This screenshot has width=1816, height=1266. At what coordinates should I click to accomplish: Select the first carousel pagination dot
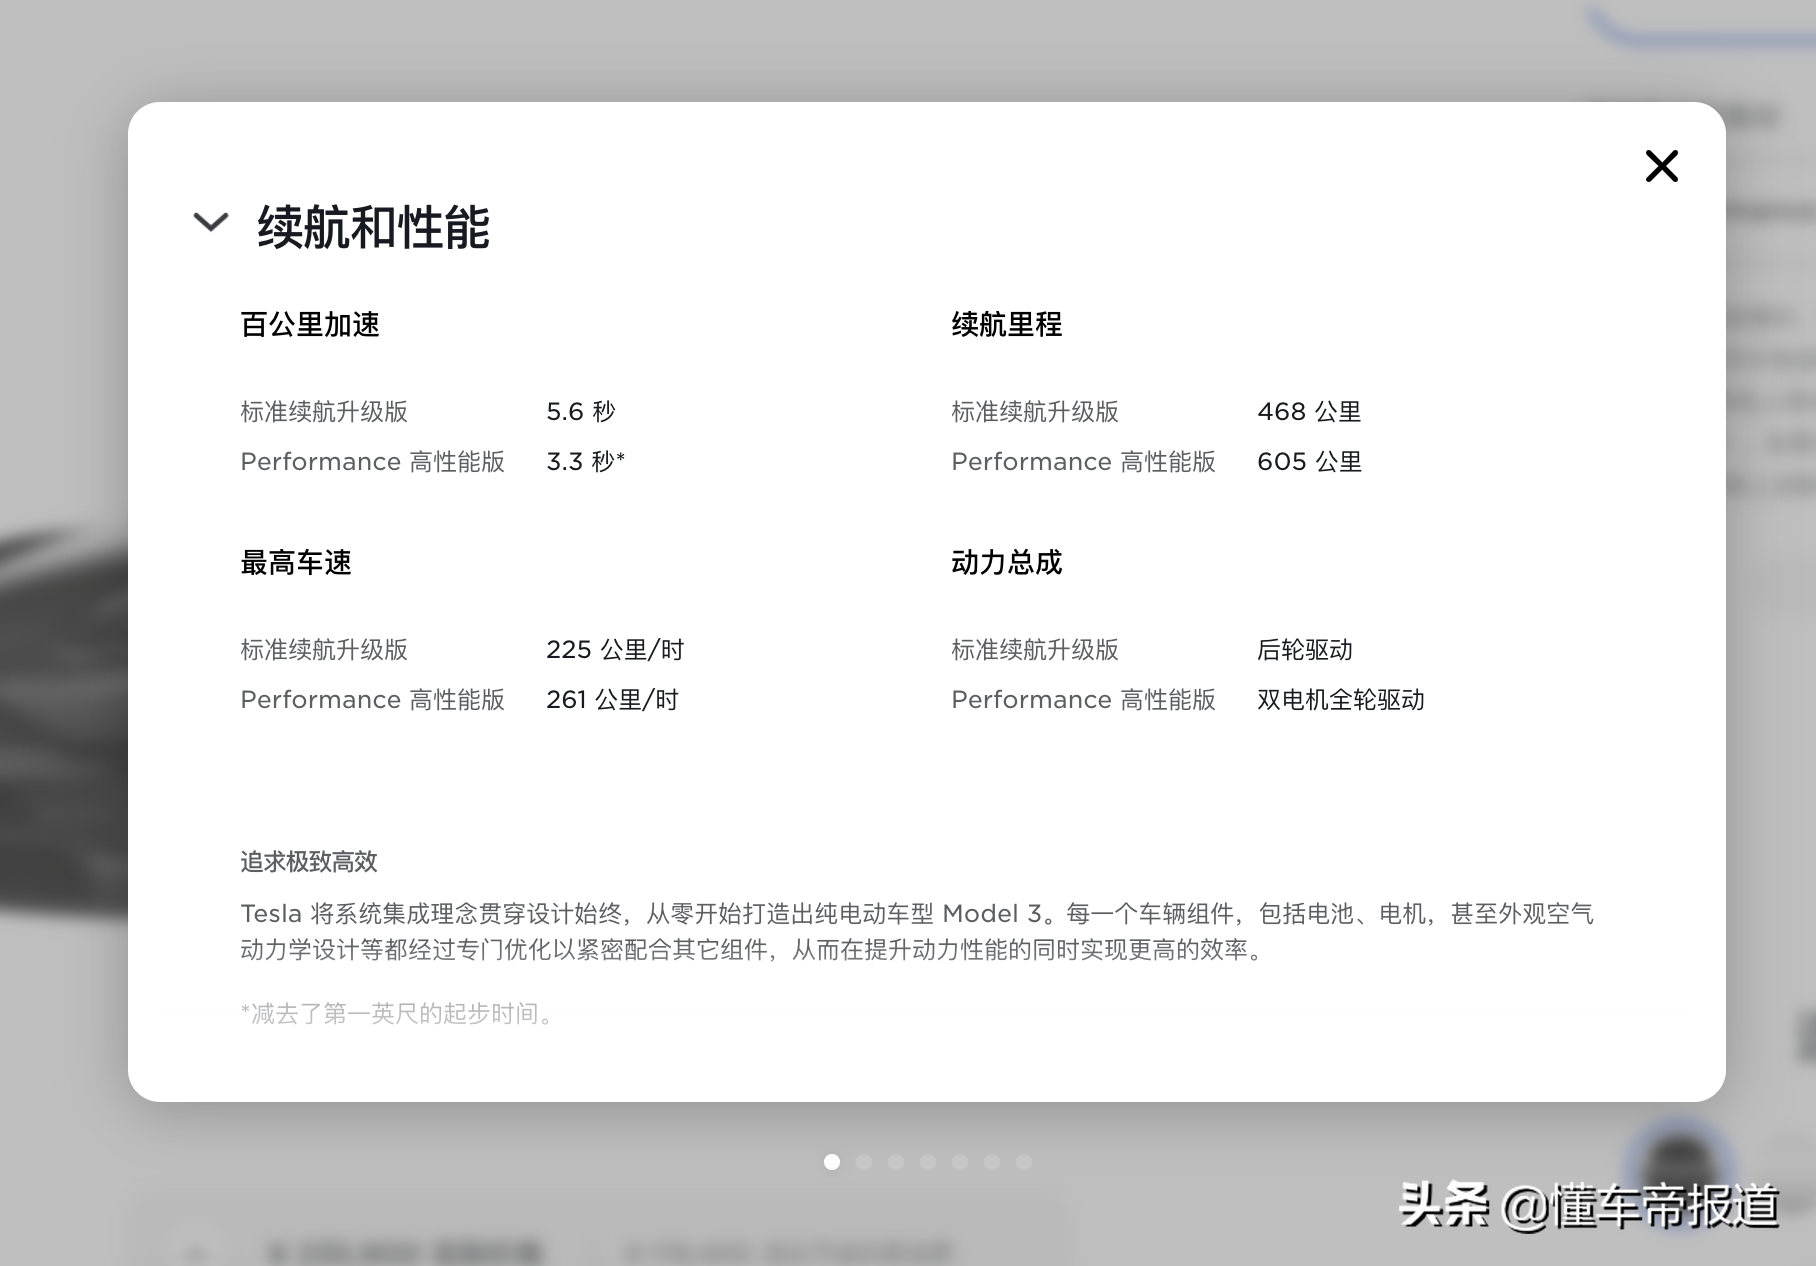832,1162
